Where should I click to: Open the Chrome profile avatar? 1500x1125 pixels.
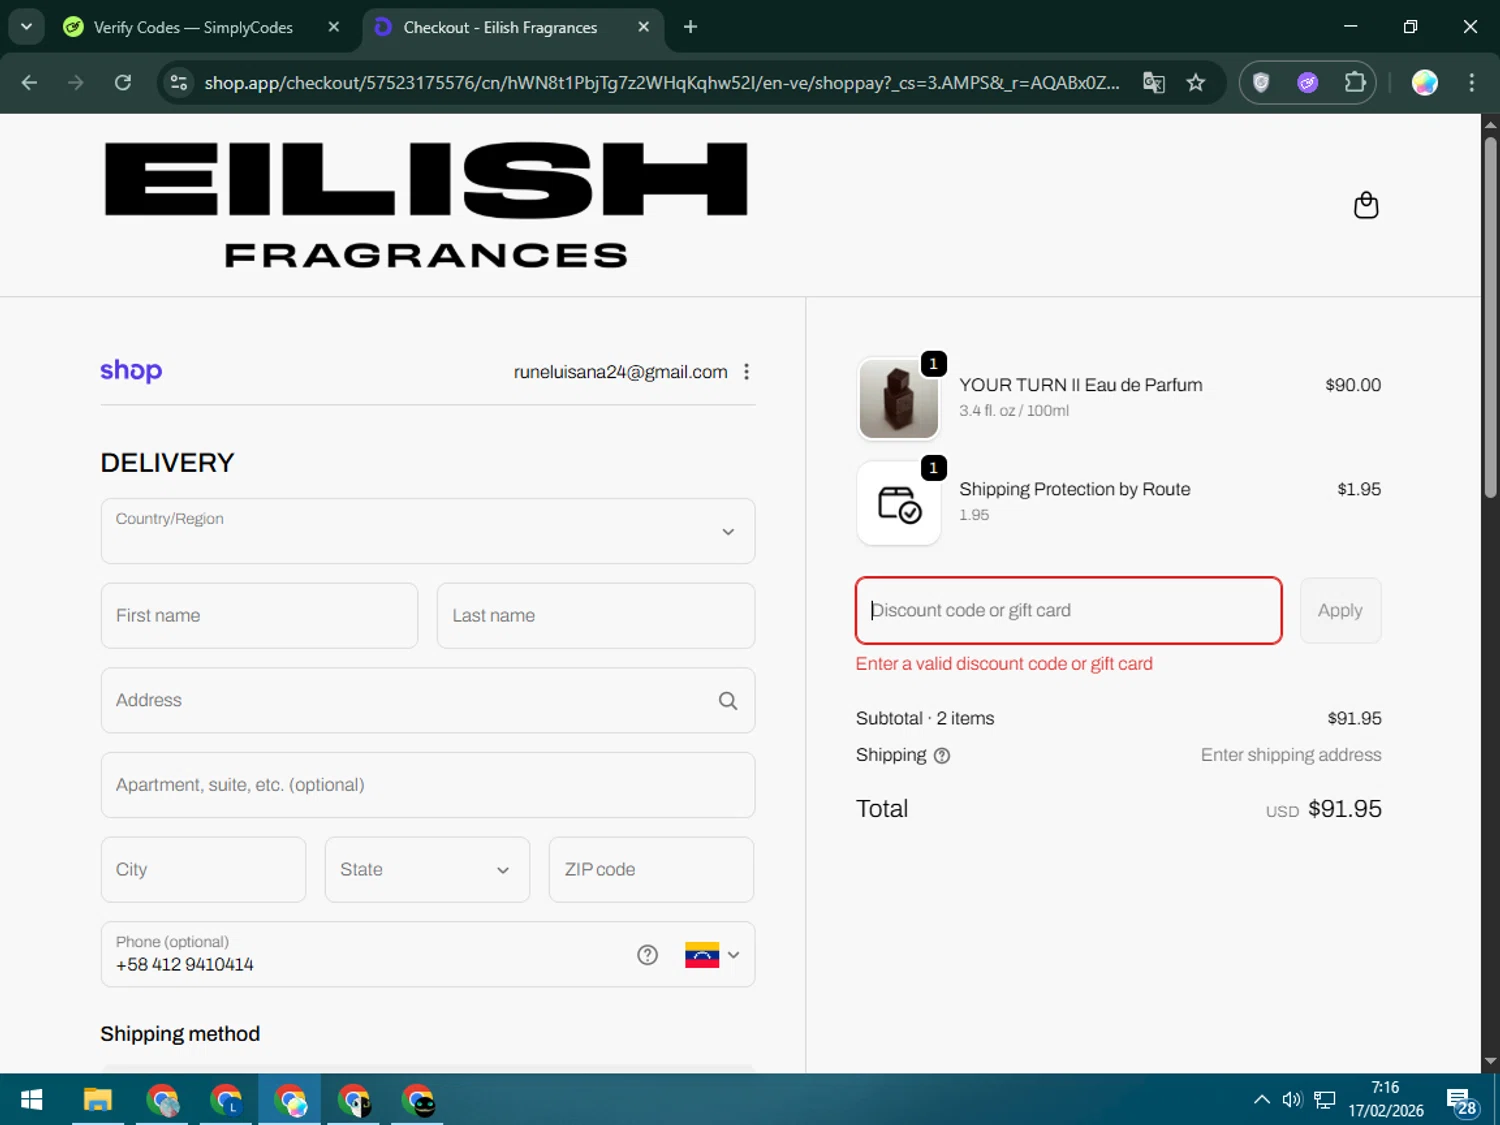1425,83
